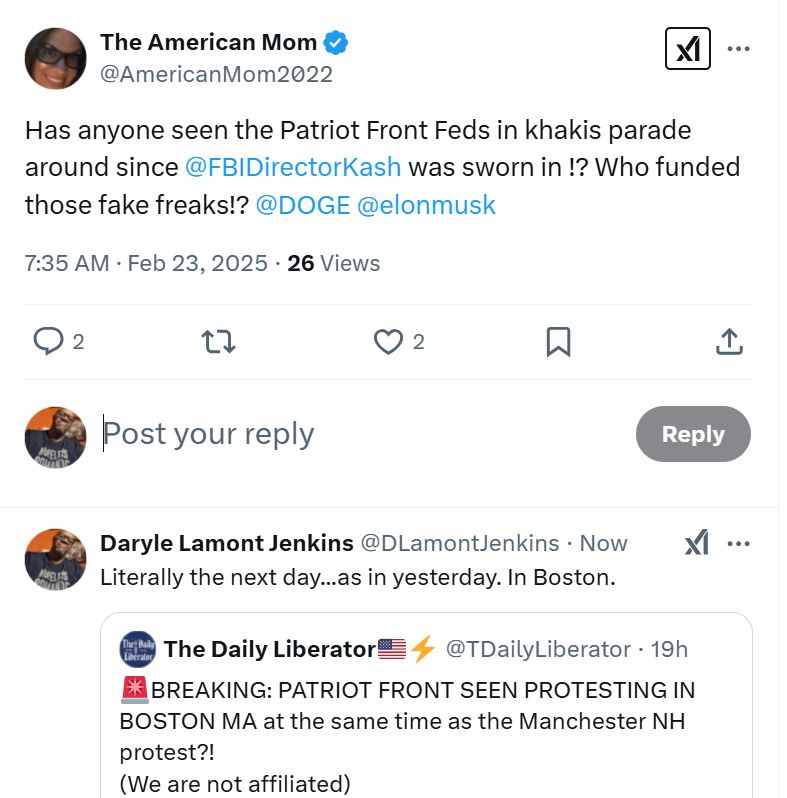Open the @DOGE mention link
Viewport: 787px width, 798px height.
point(302,205)
